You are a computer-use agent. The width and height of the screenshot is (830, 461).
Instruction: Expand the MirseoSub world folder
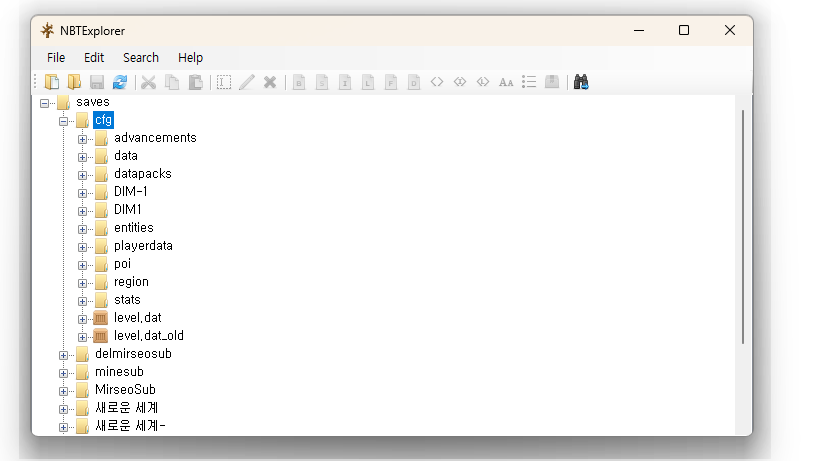64,391
